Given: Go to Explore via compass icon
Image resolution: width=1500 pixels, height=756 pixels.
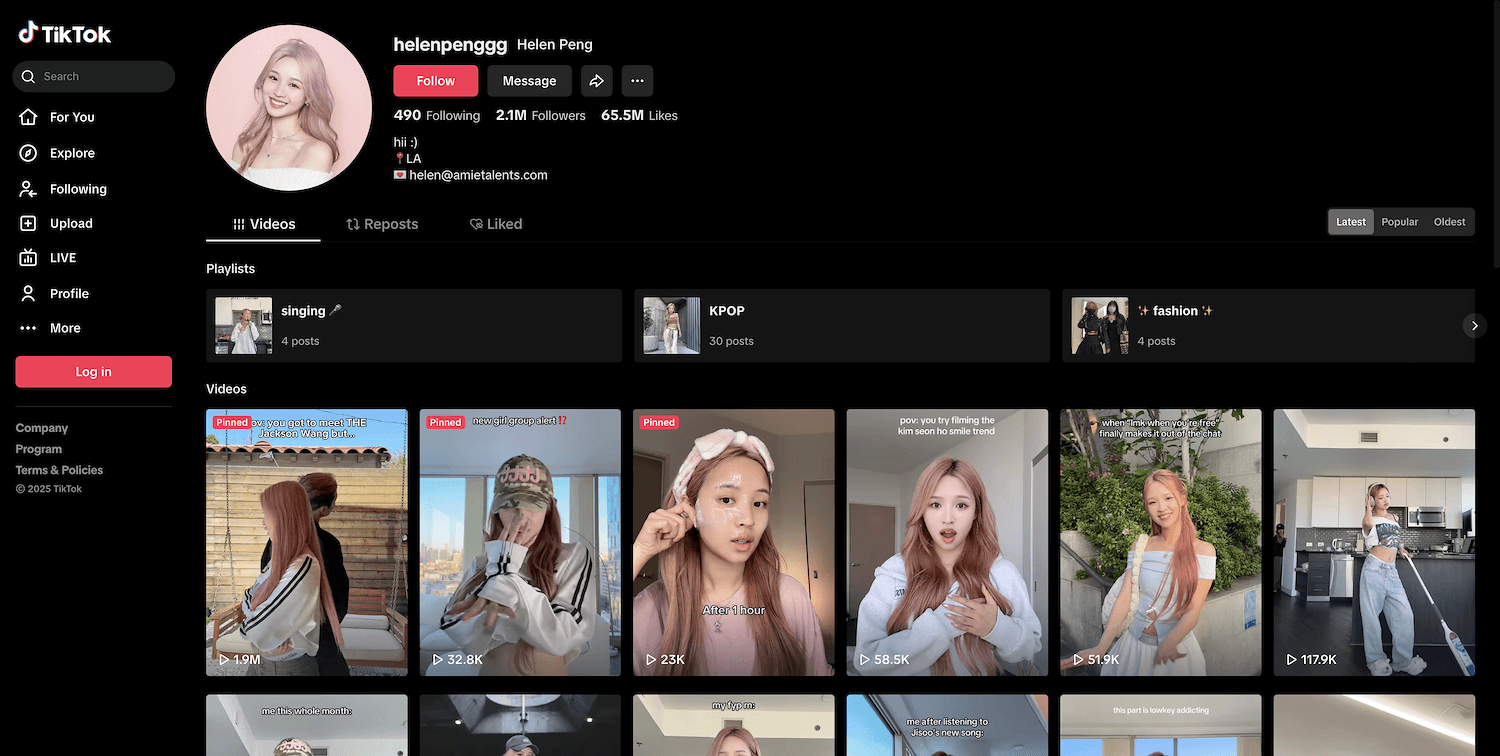Looking at the screenshot, I should pyautogui.click(x=29, y=153).
